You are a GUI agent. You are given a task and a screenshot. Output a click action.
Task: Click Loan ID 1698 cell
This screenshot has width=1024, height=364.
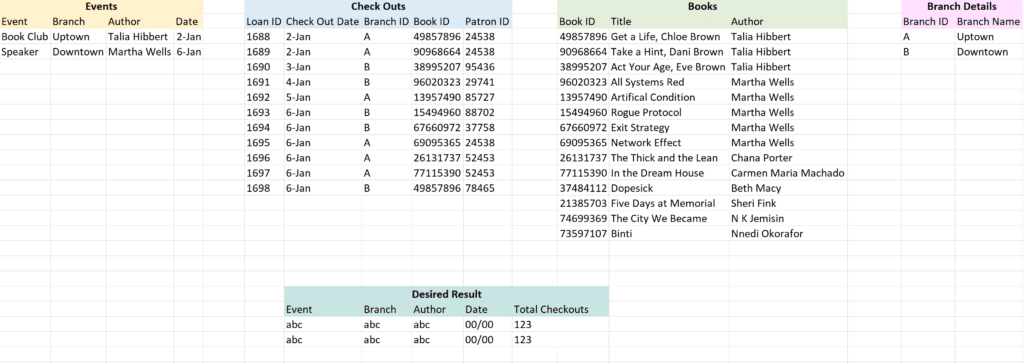[264, 188]
